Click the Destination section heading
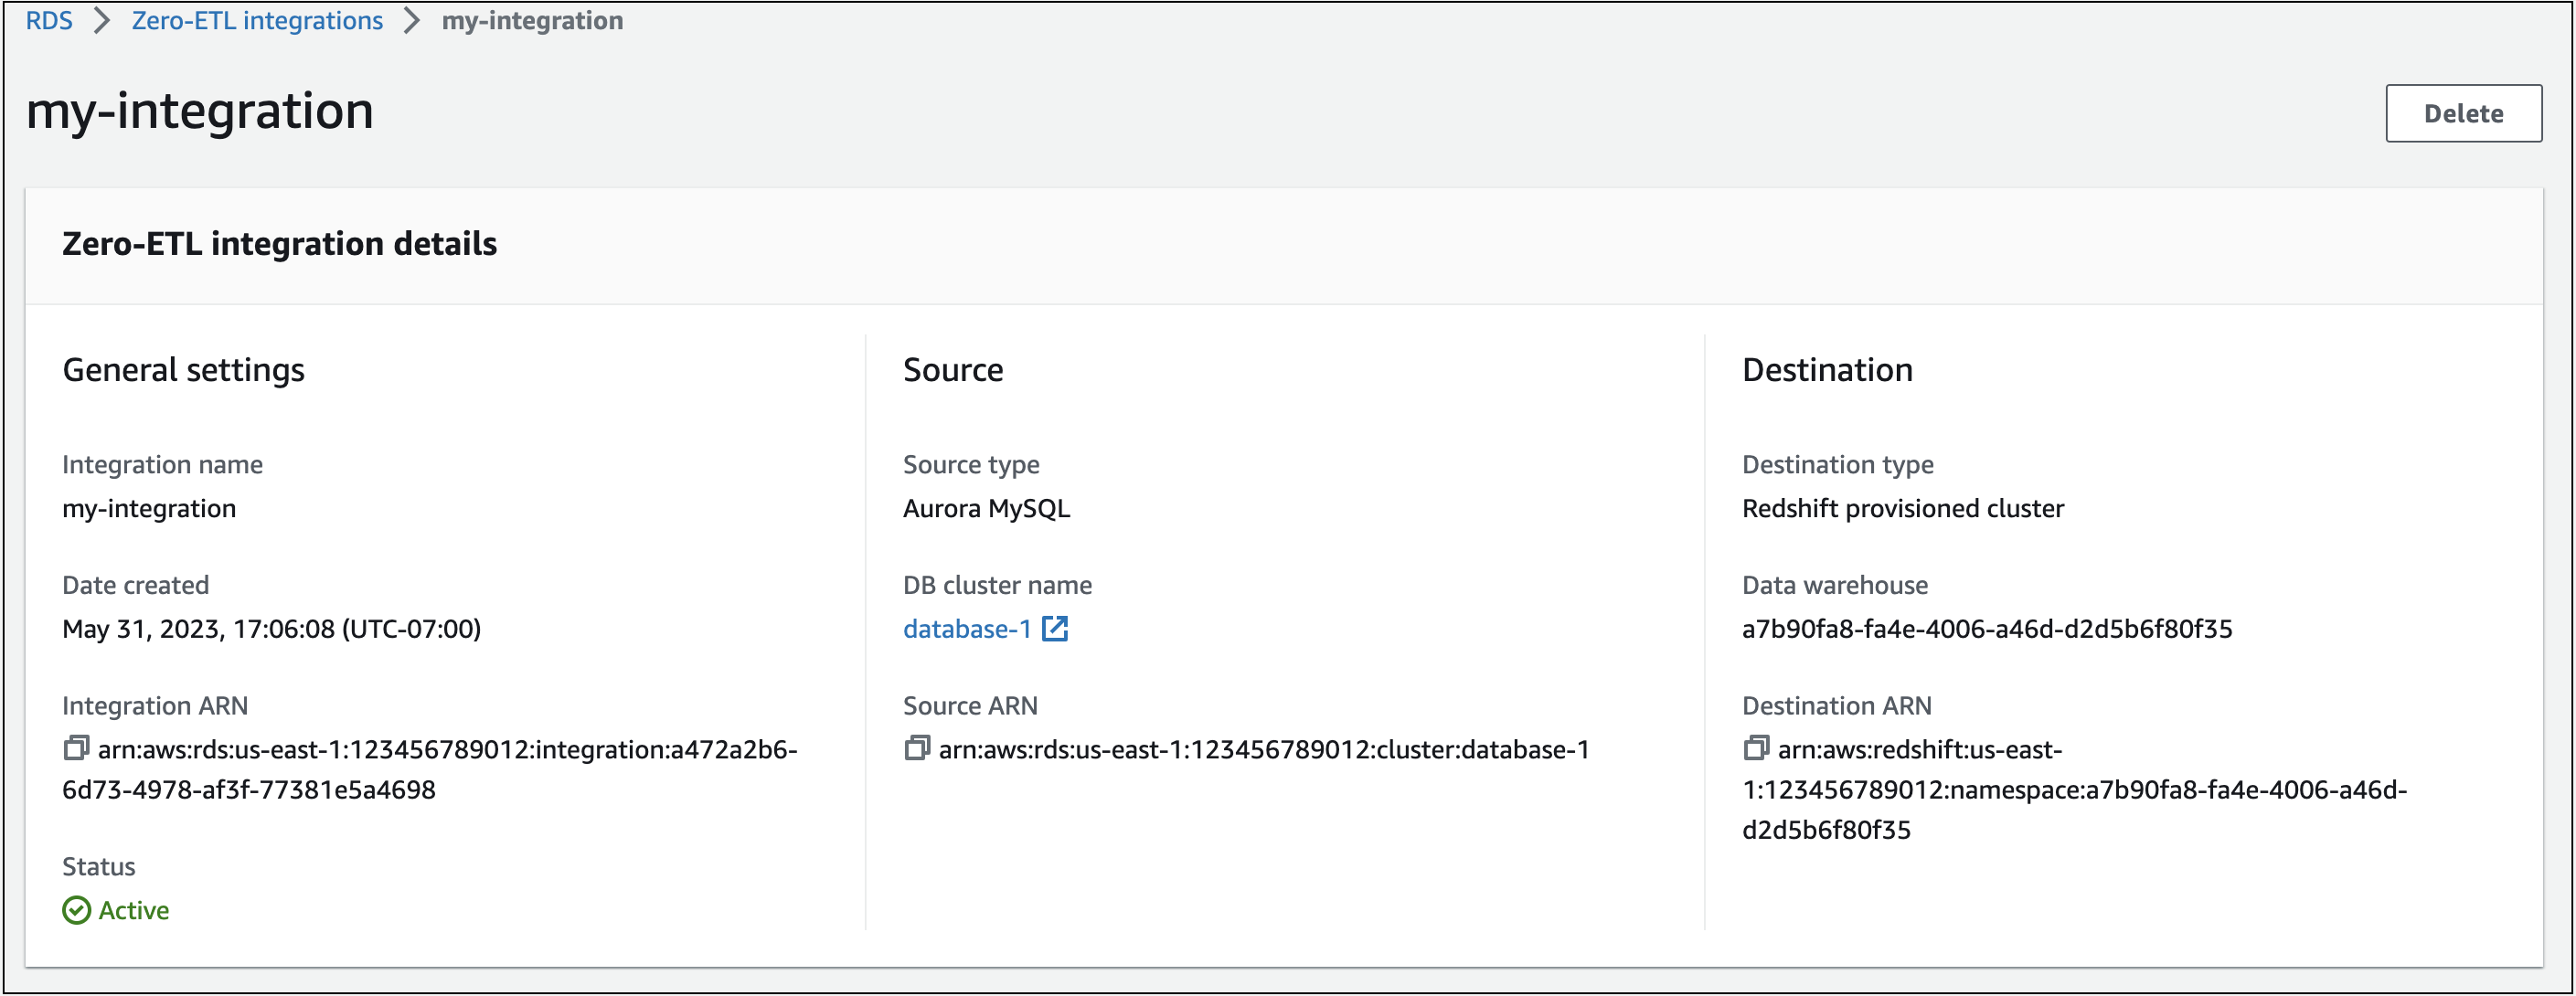The image size is (2576, 996). [1827, 369]
